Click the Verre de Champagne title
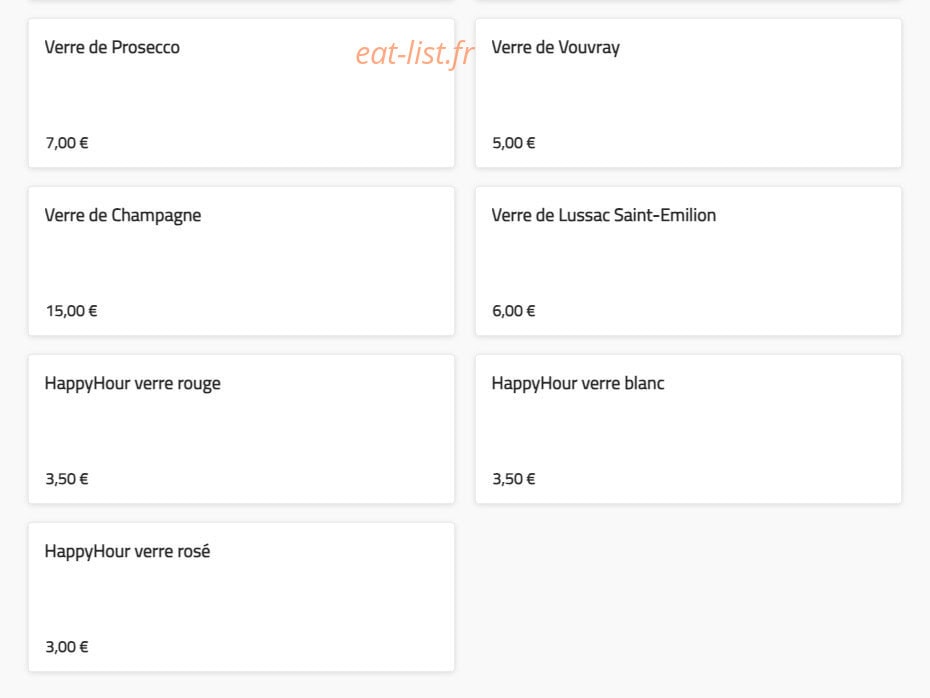 123,216
